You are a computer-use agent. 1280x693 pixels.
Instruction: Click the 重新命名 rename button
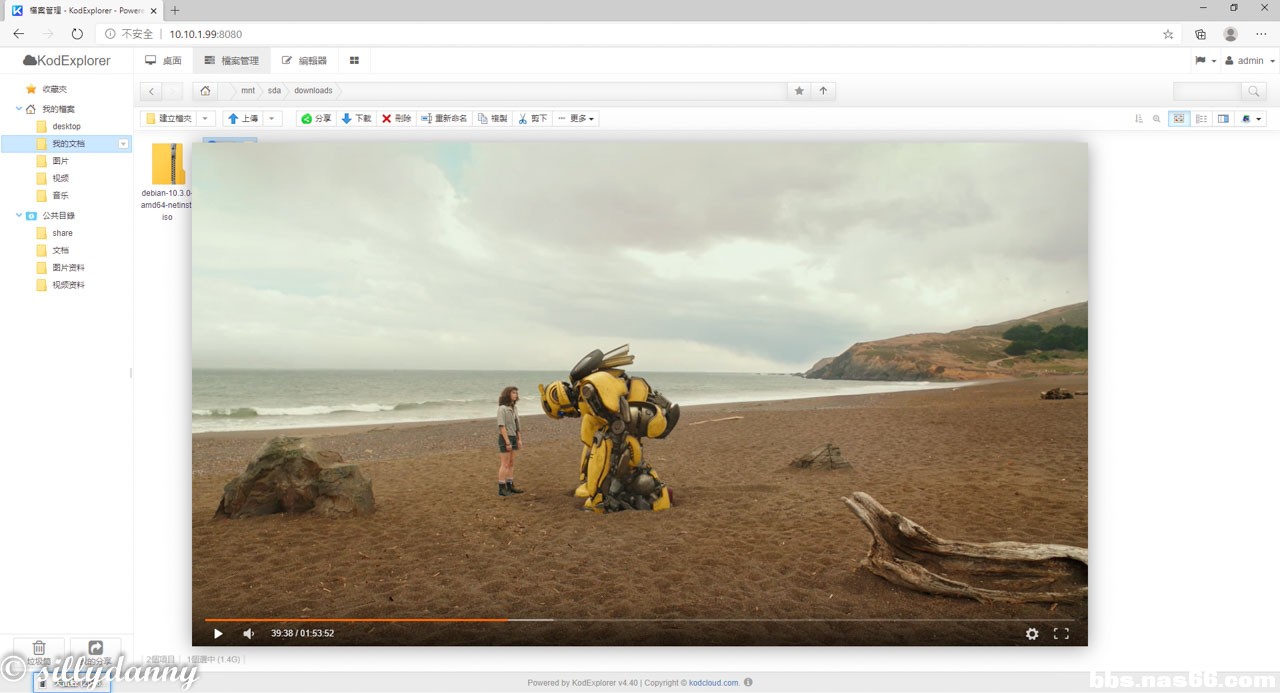point(444,118)
